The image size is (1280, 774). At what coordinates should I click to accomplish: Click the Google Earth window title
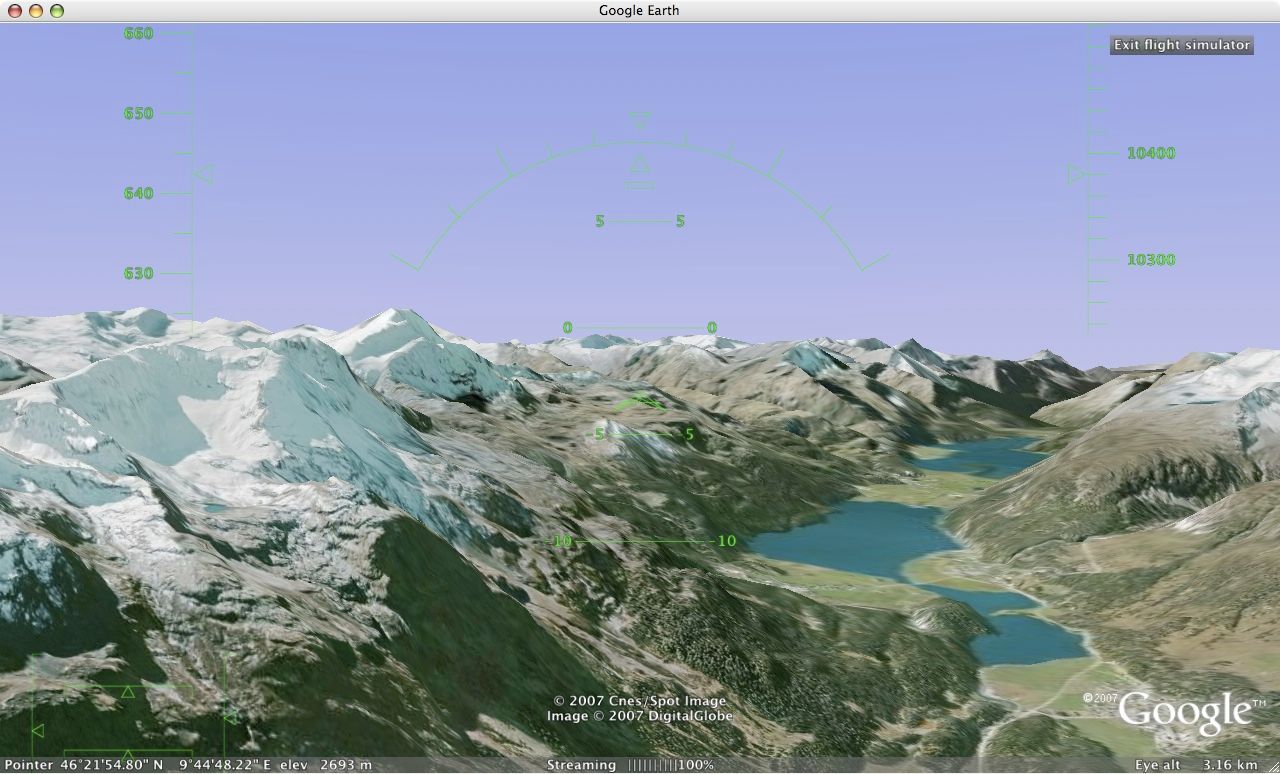(639, 11)
